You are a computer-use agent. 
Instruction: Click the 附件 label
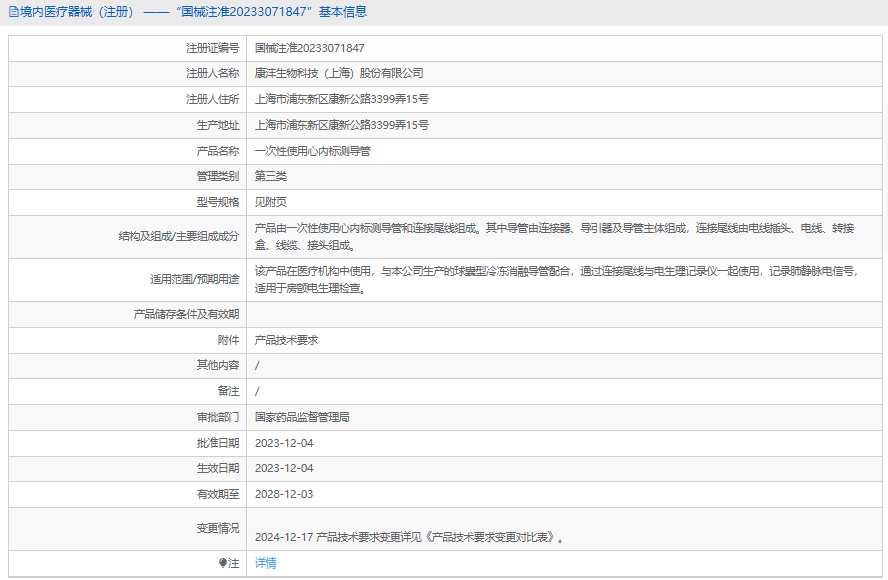coord(229,340)
